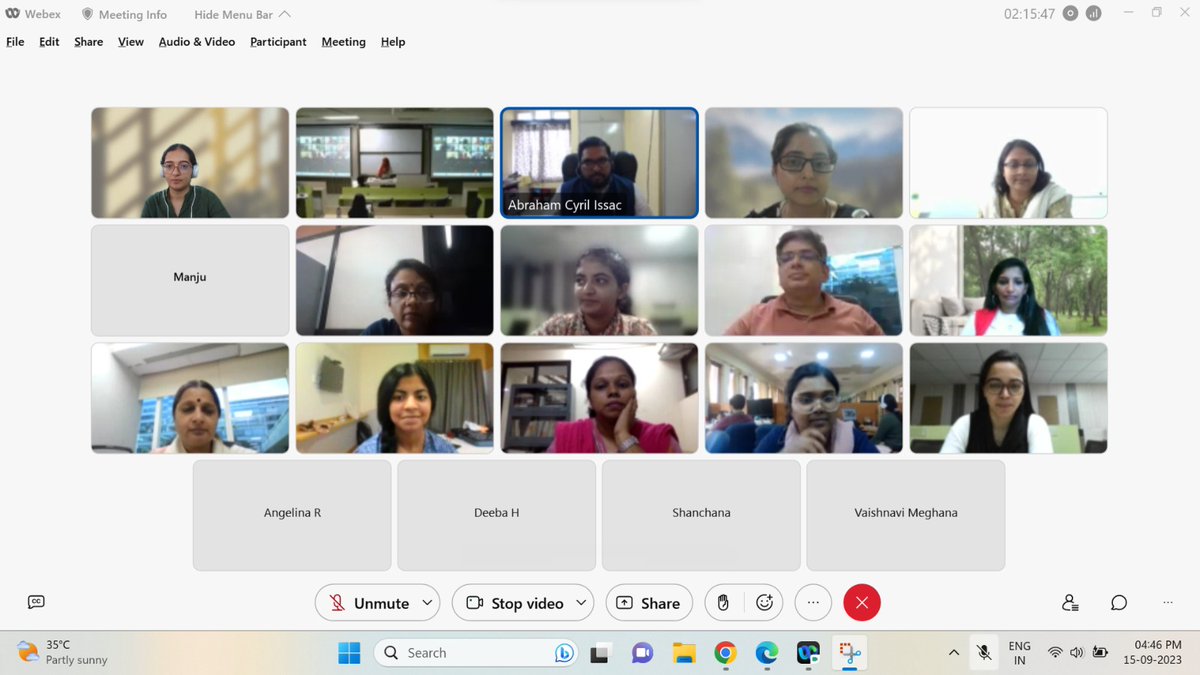This screenshot has height=675, width=1200.
Task: Select the Shanchana participant tile
Action: 701,515
